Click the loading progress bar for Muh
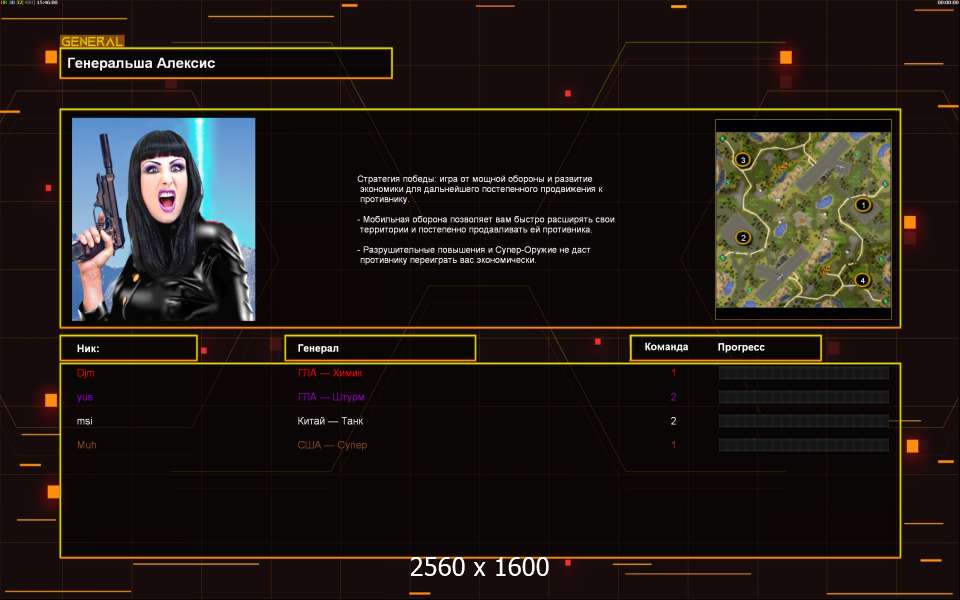Image resolution: width=960 pixels, height=600 pixels. (x=803, y=445)
